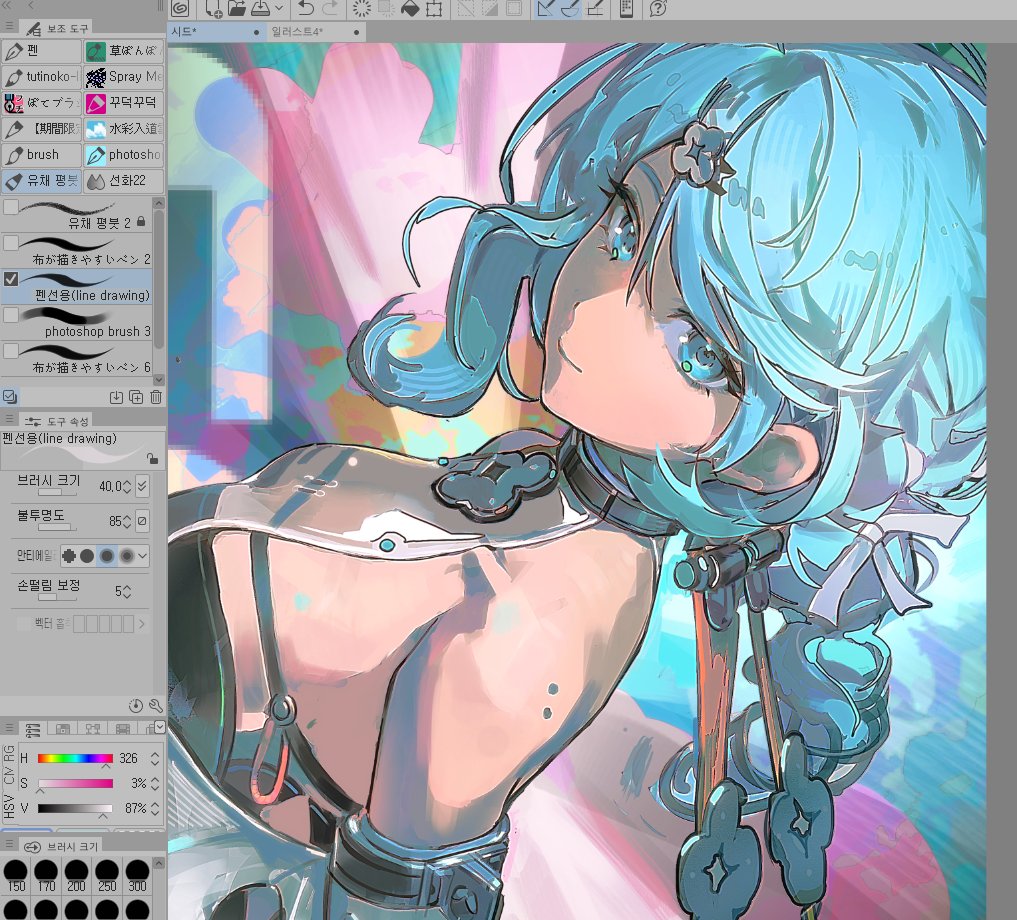The width and height of the screenshot is (1017, 920).
Task: Open the 보조 도구 panel tab
Action: pos(58,29)
